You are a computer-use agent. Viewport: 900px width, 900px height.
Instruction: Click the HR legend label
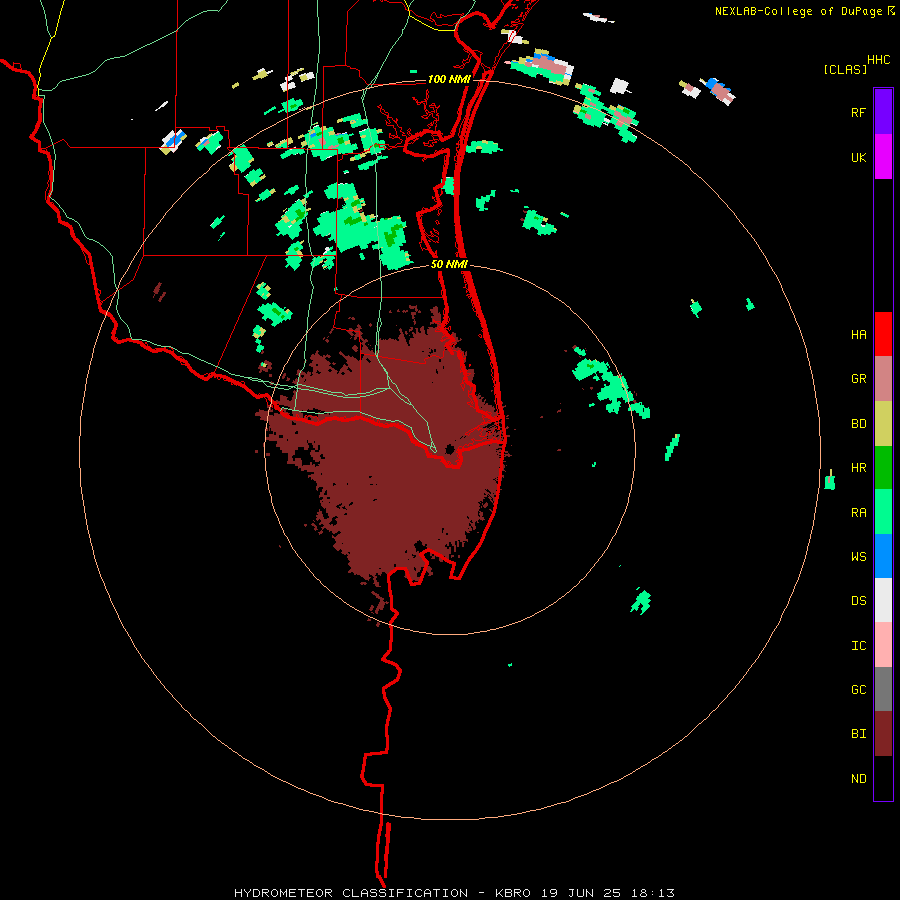(x=858, y=468)
